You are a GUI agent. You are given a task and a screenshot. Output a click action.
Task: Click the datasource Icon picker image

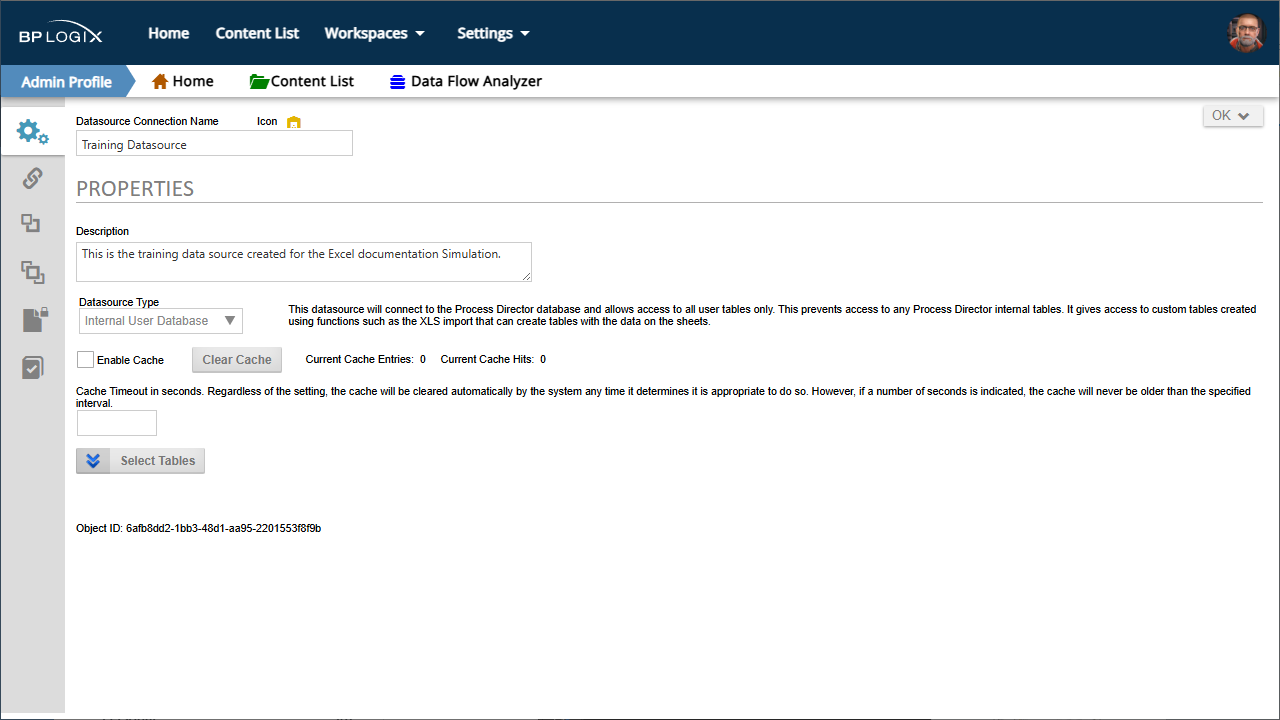294,122
